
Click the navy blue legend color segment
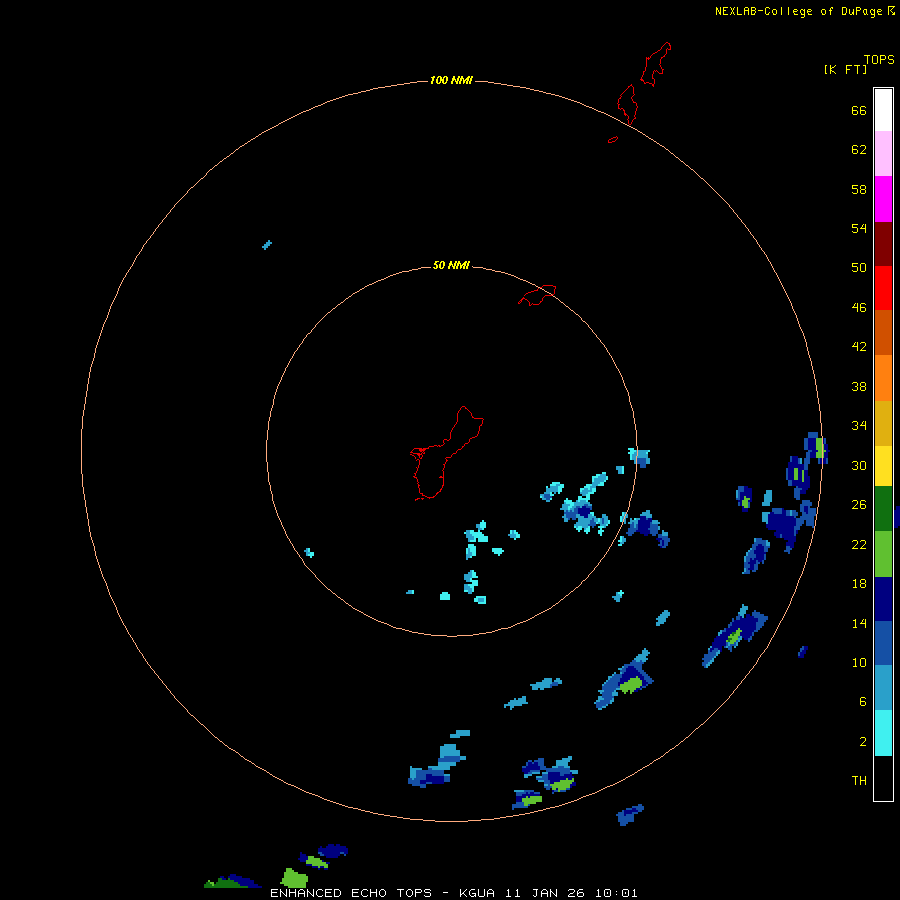tap(883, 599)
